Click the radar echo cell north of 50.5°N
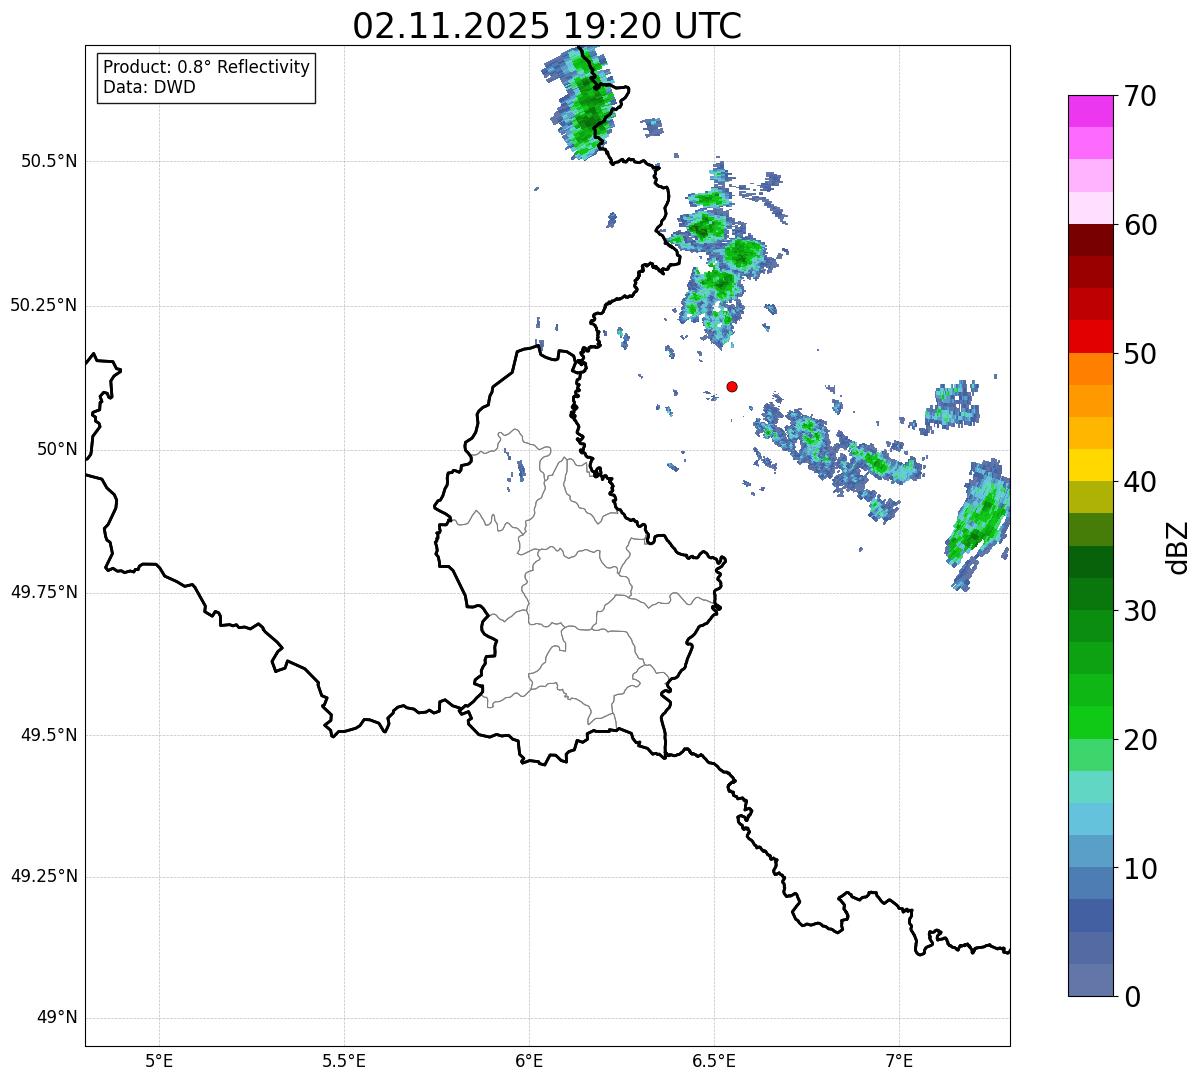This screenshot has height=1081, width=1202. point(586,103)
